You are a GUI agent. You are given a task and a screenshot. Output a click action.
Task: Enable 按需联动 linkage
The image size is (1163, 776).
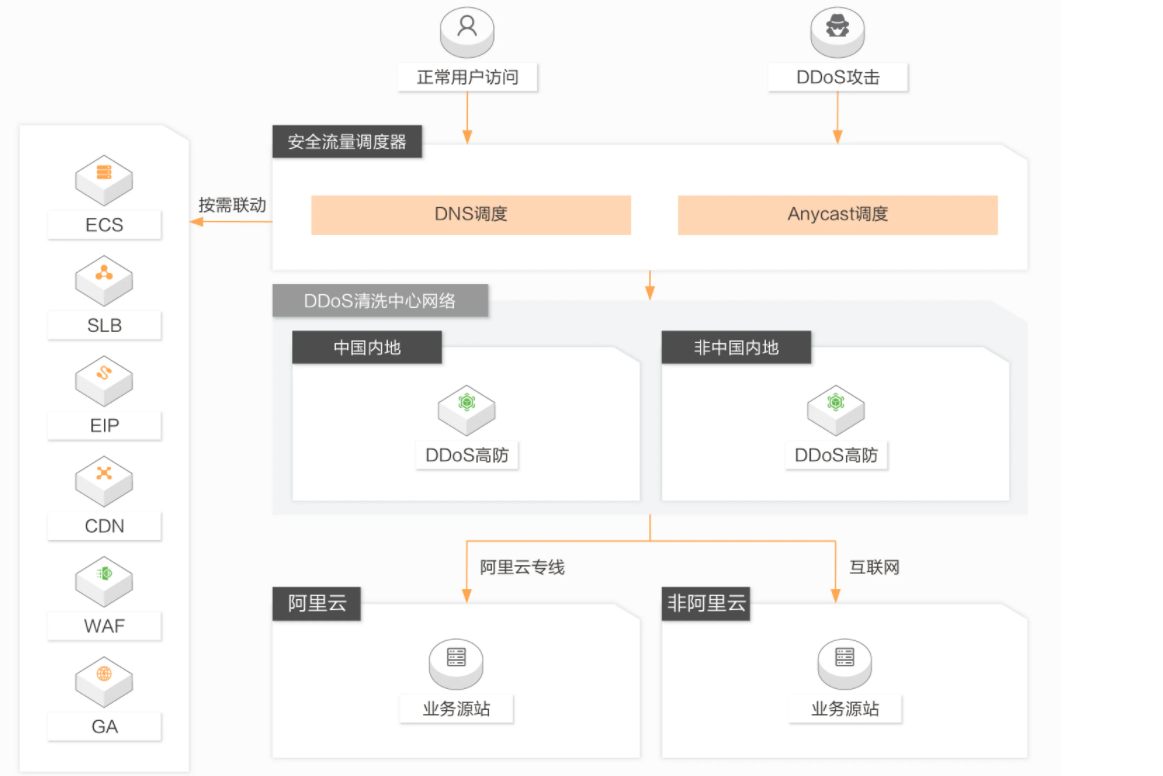tap(232, 205)
